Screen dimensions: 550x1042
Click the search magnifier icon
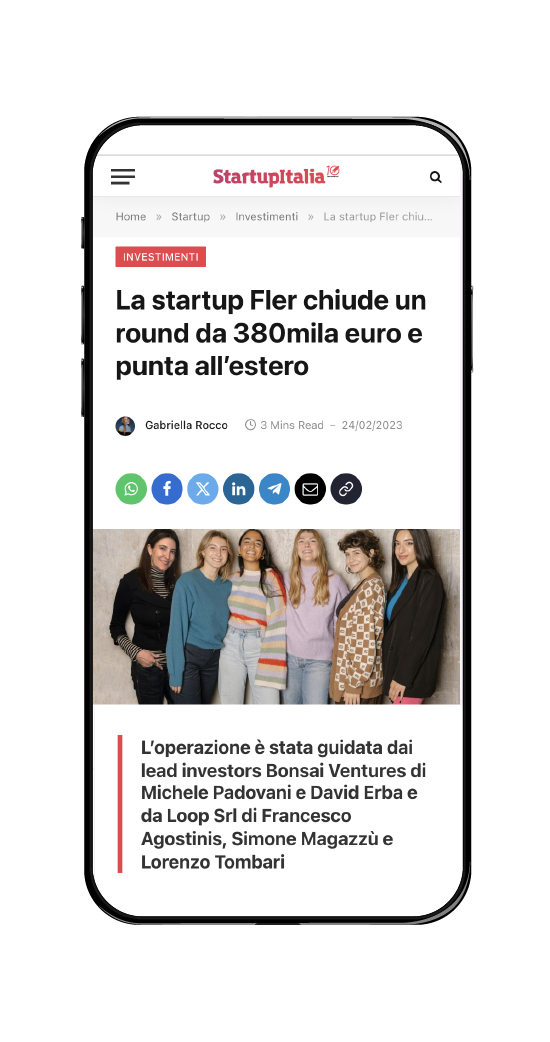coord(436,177)
